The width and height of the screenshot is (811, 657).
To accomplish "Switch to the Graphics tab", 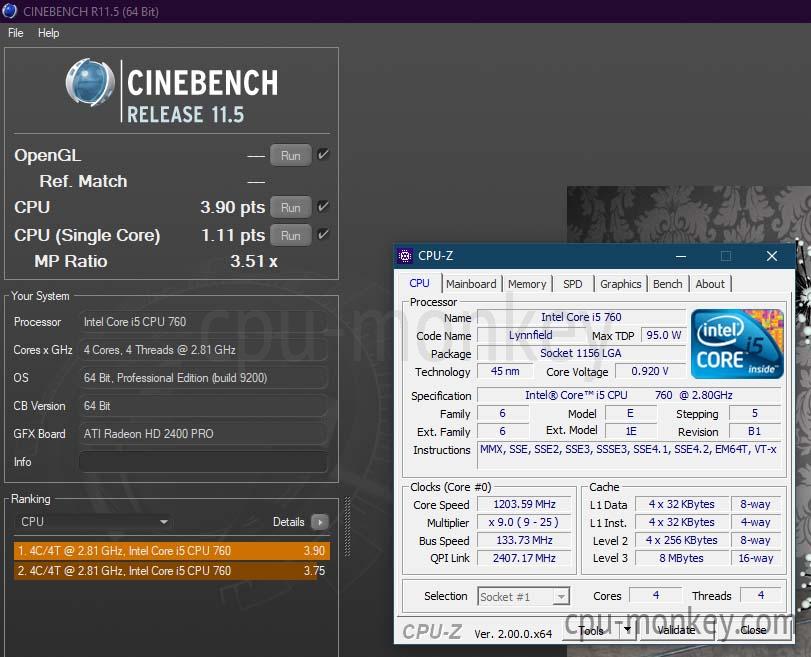I will pyautogui.click(x=621, y=284).
